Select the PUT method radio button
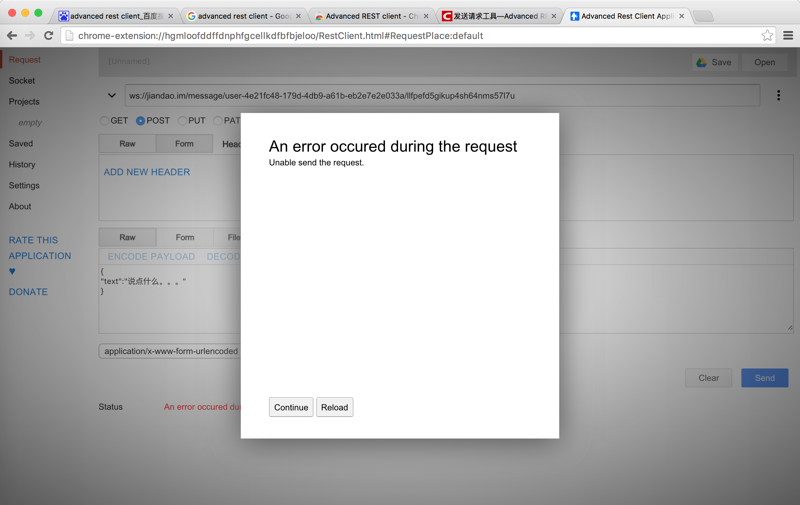This screenshot has width=800, height=505. point(182,121)
